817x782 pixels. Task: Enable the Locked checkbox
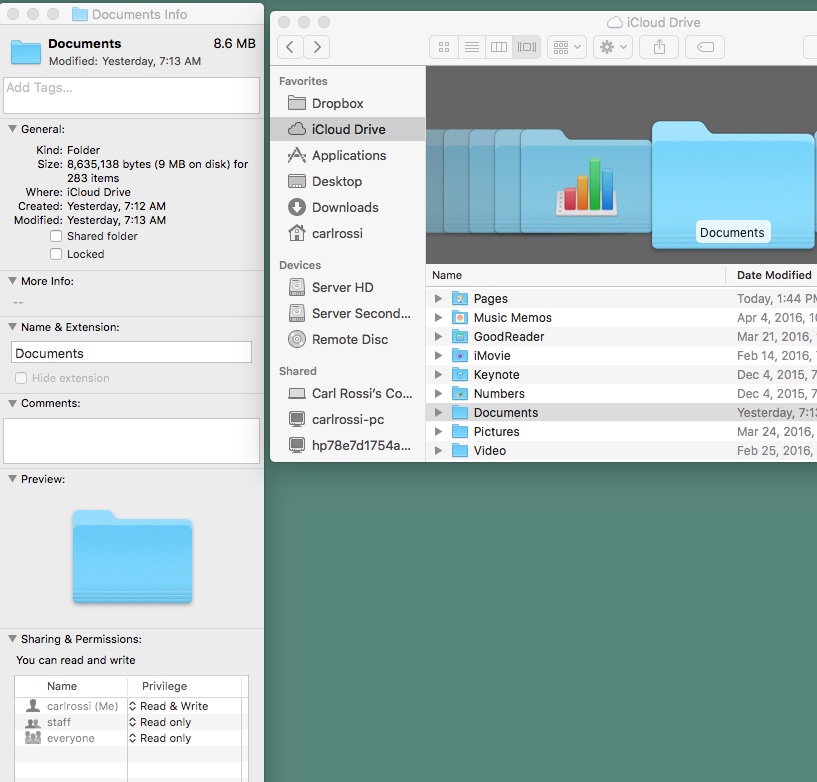[56, 254]
